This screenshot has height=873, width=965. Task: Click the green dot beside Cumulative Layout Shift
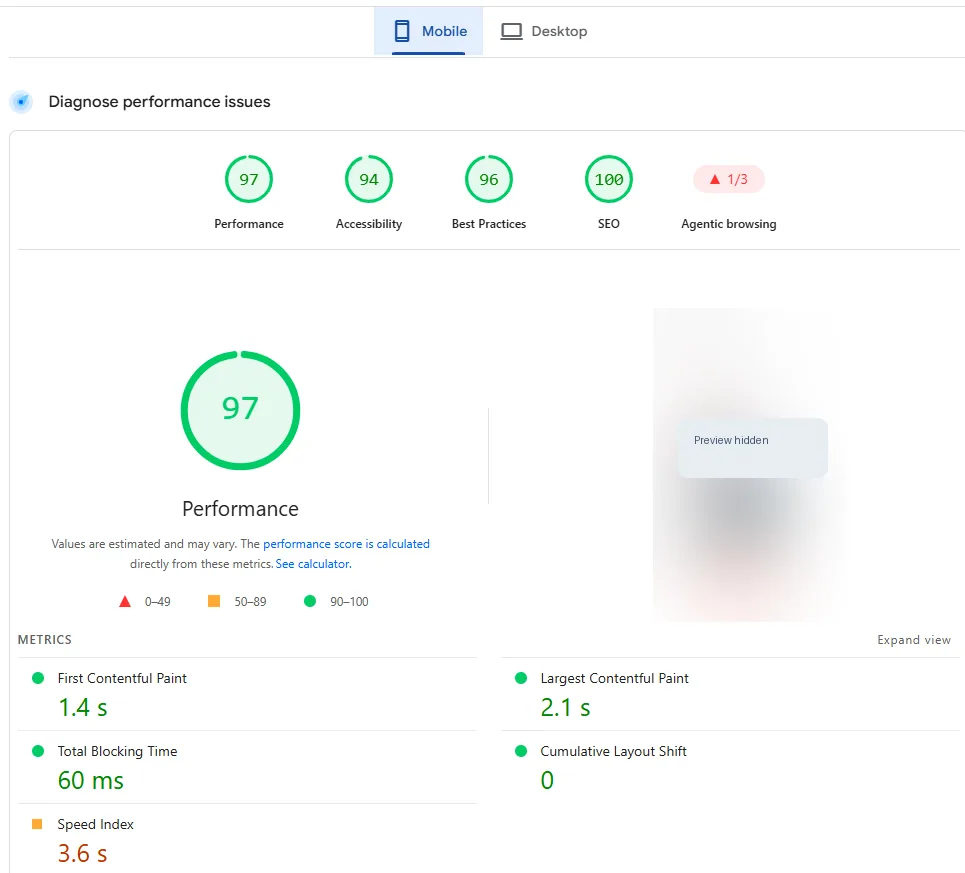(521, 751)
